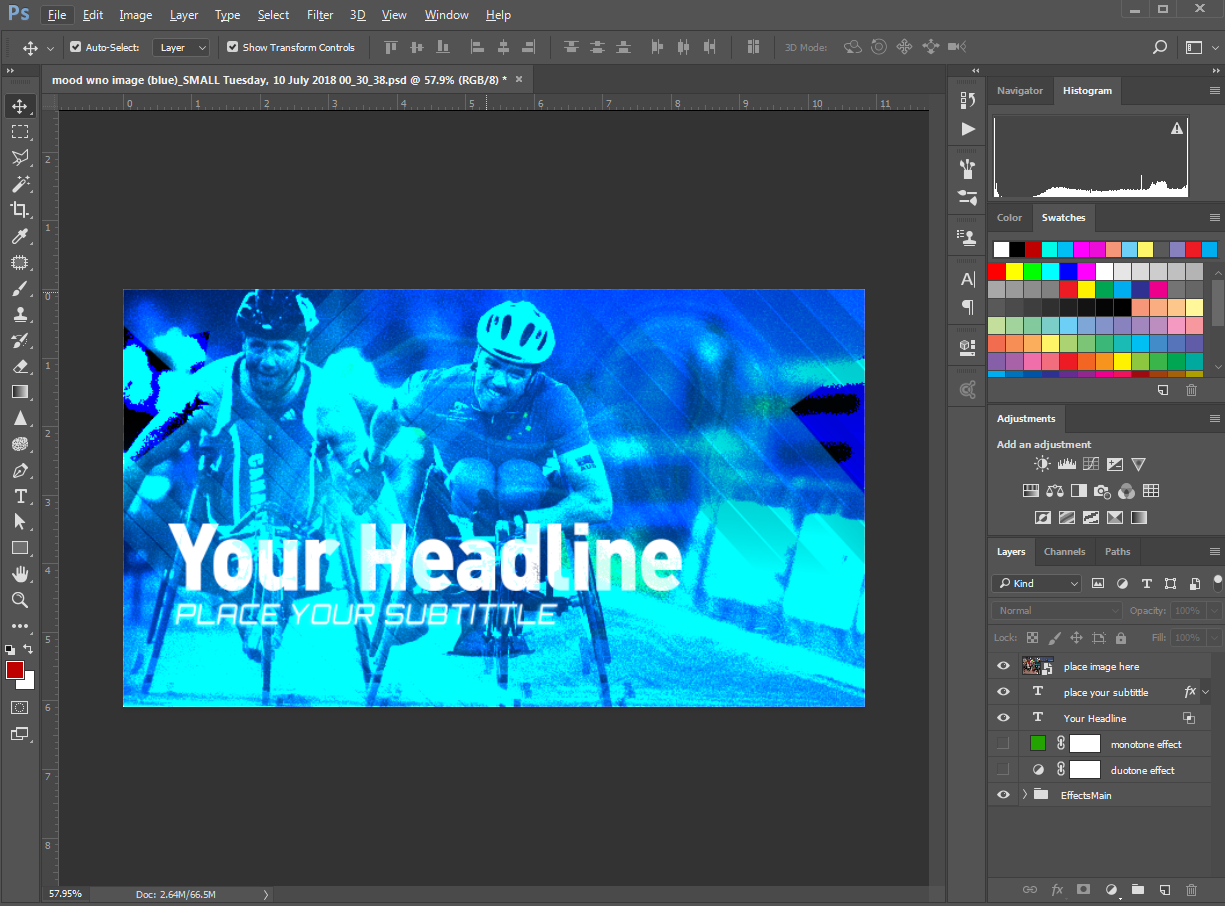Select the Eyedropper tool

(x=20, y=236)
